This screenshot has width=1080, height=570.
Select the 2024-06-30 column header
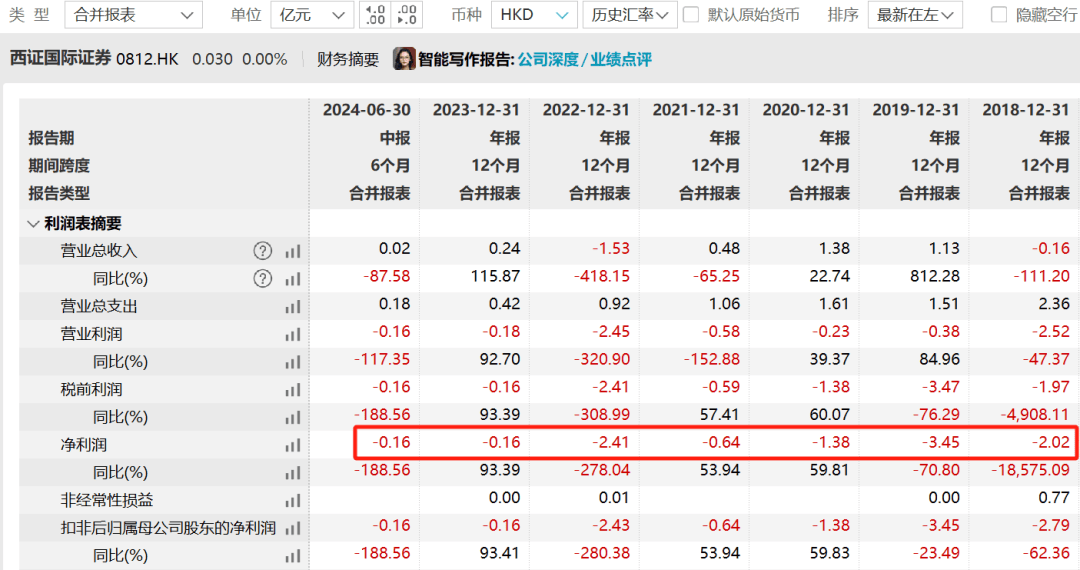(366, 110)
